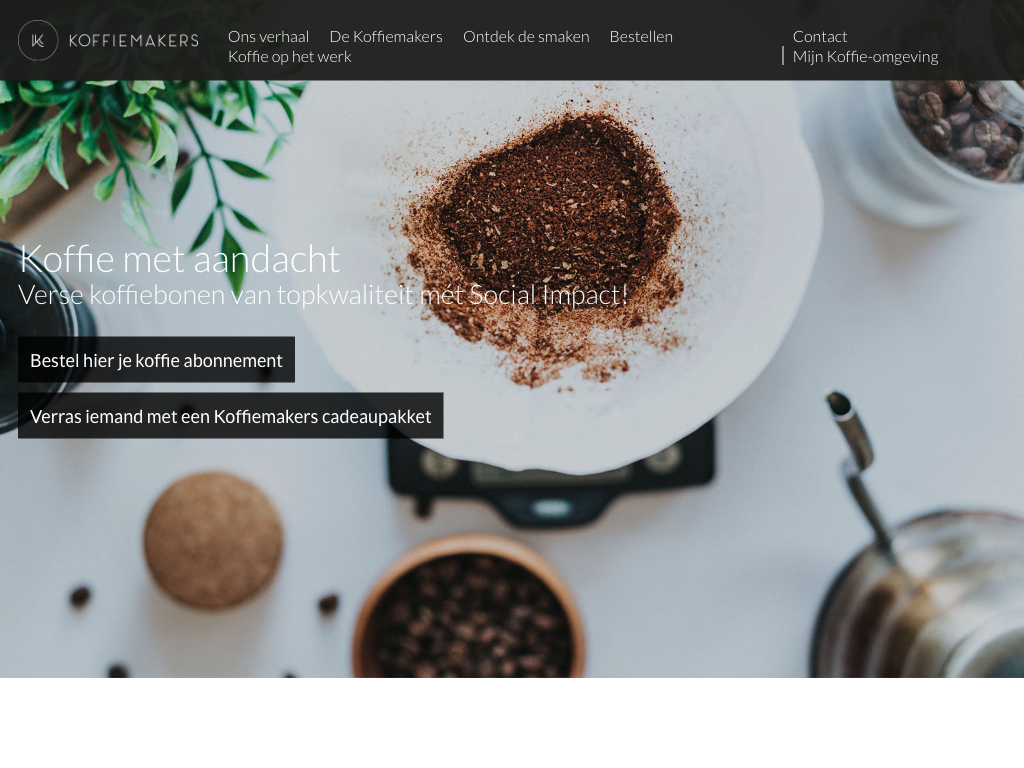Viewport: 1024px width, 768px height.
Task: Click the Verse koffiebonen van topkwaliteit subheading
Action: tap(323, 295)
